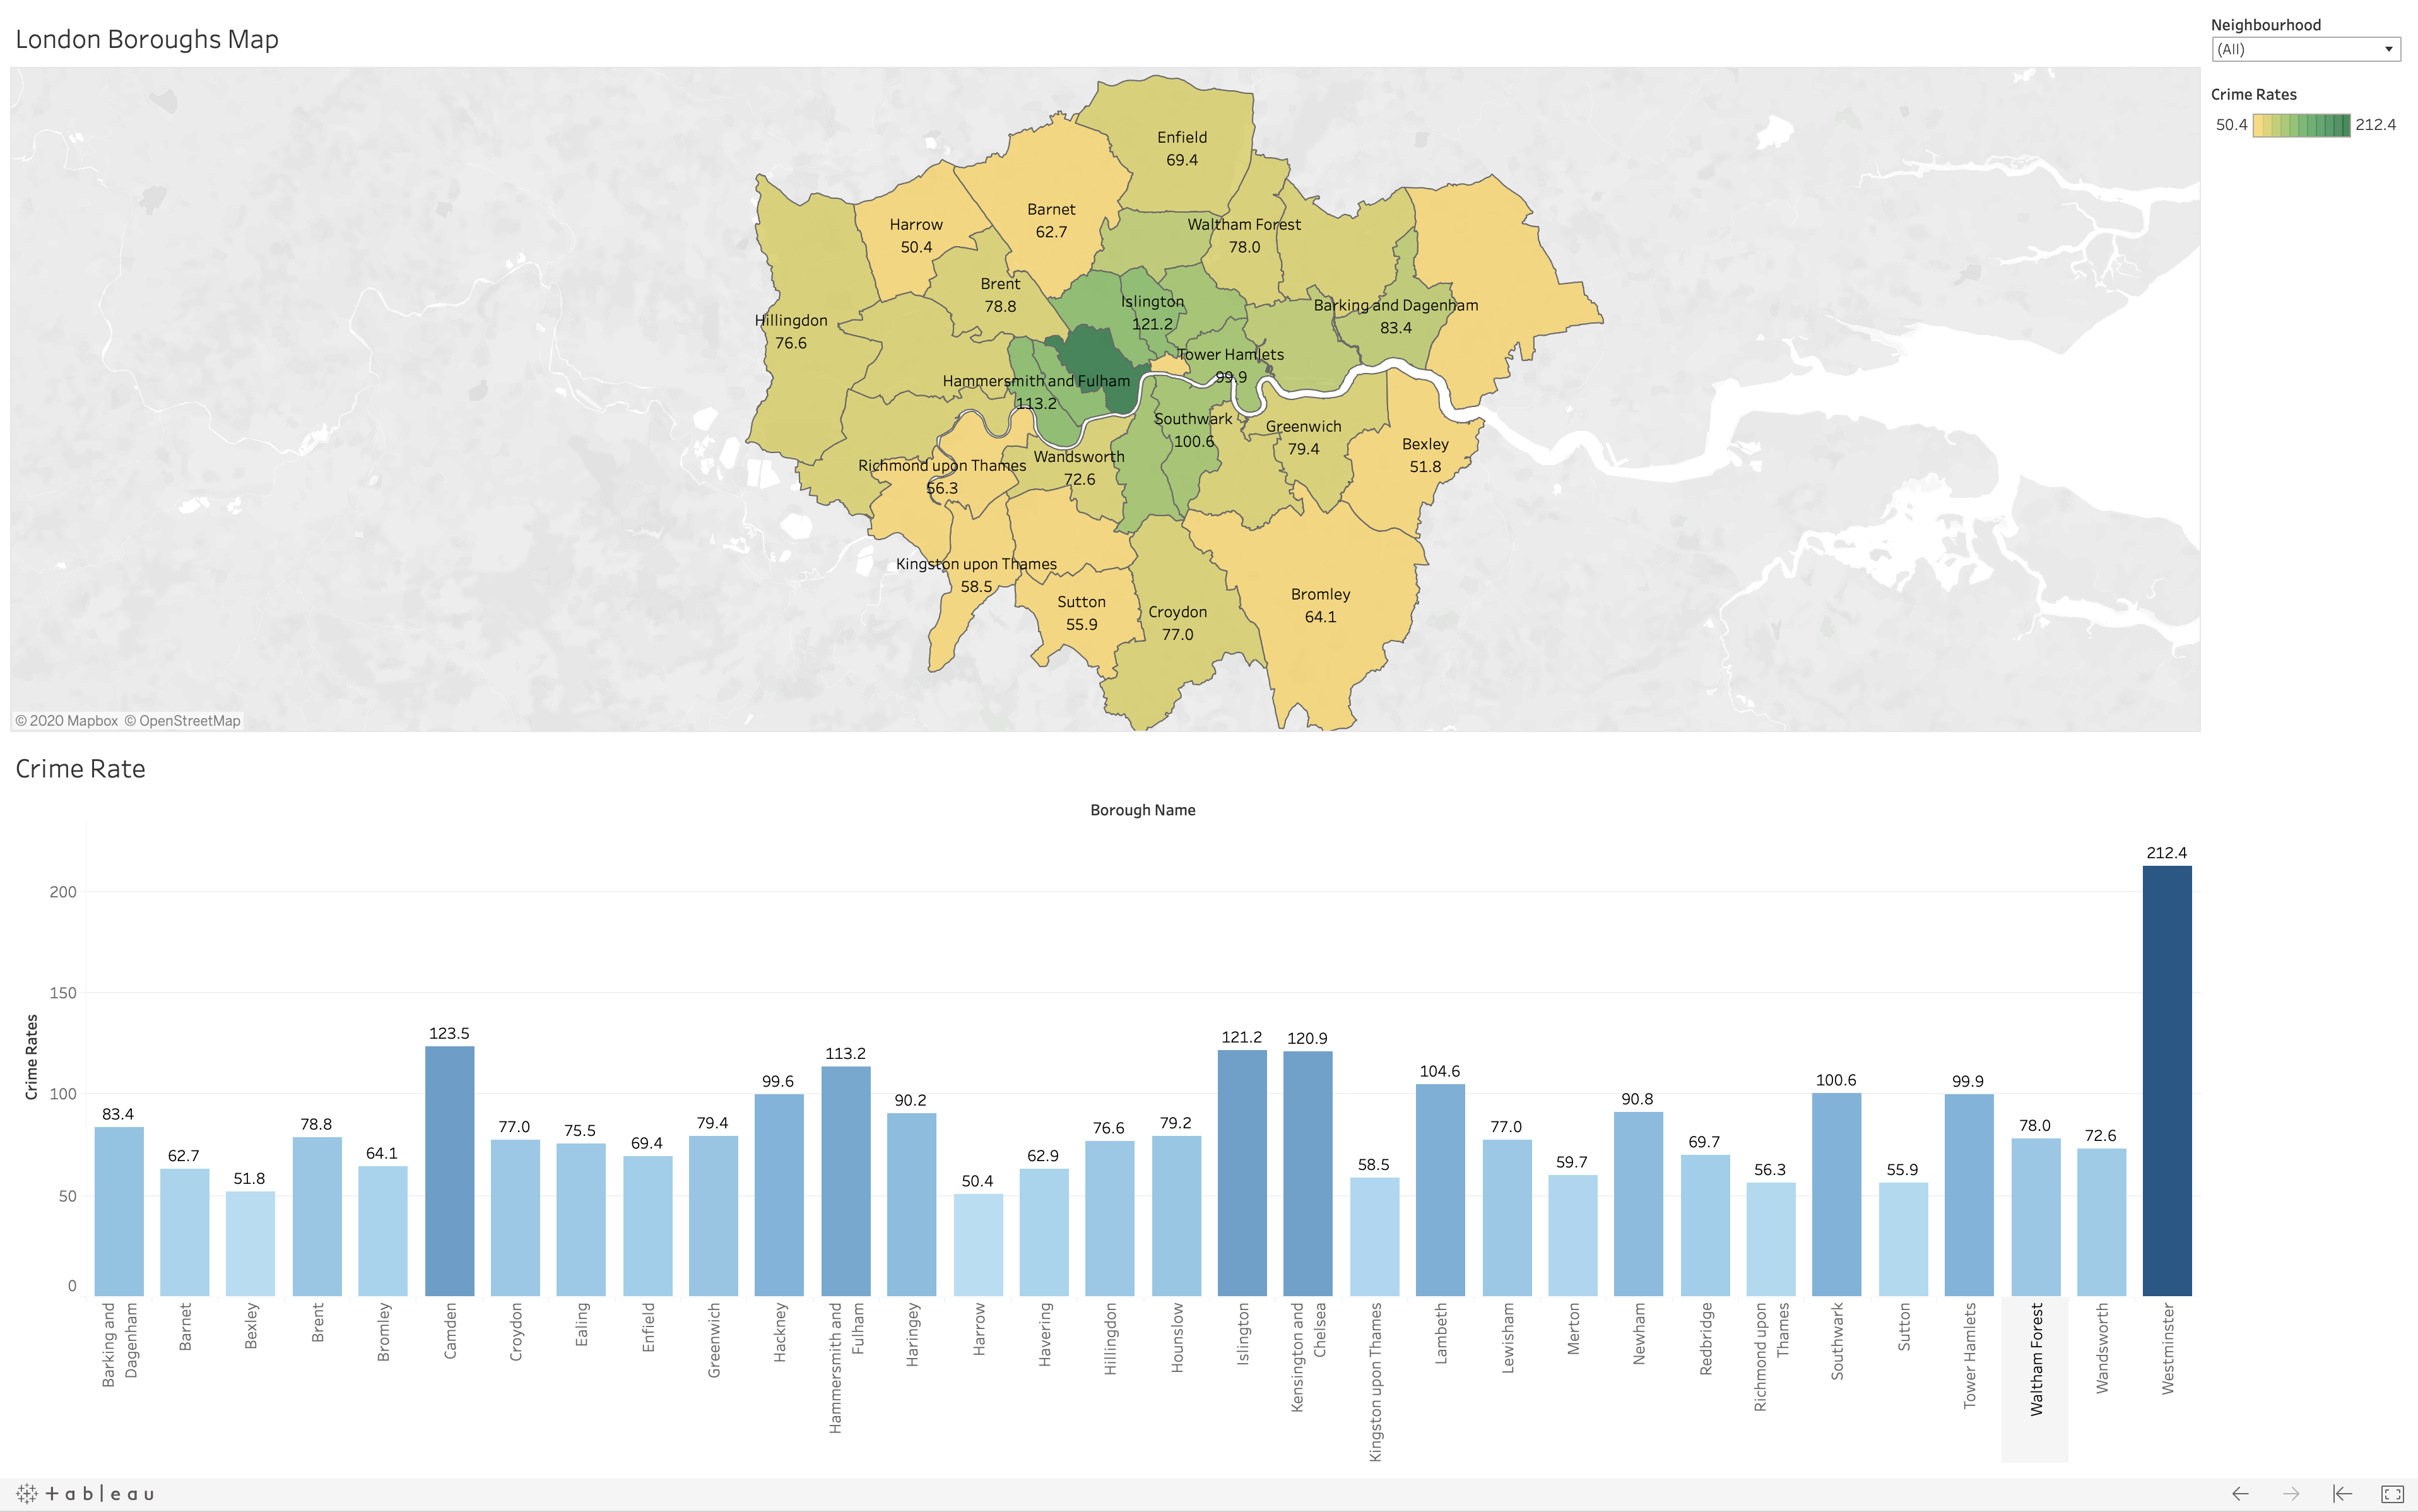Open the OpenStreetMap attribution link
2418x1512 pixels.
(x=182, y=721)
